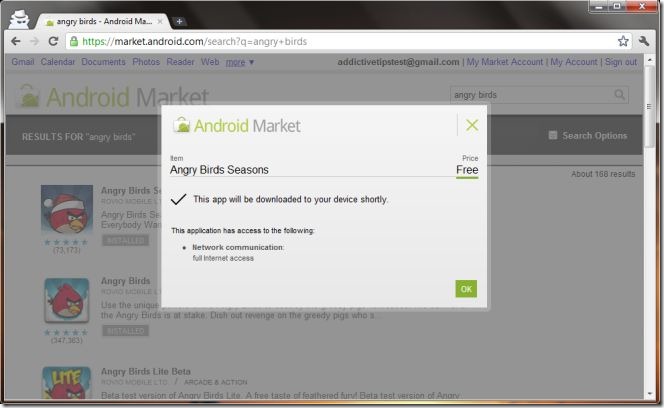Screen dimensions: 664x408
Task: Bookmark page with the star icon
Action: tap(623, 41)
